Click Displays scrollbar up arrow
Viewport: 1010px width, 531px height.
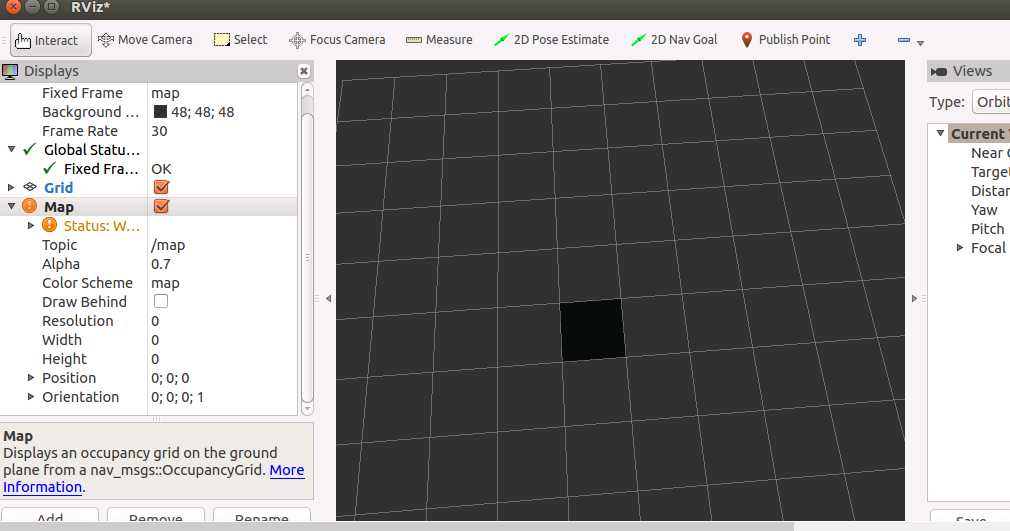[307, 89]
